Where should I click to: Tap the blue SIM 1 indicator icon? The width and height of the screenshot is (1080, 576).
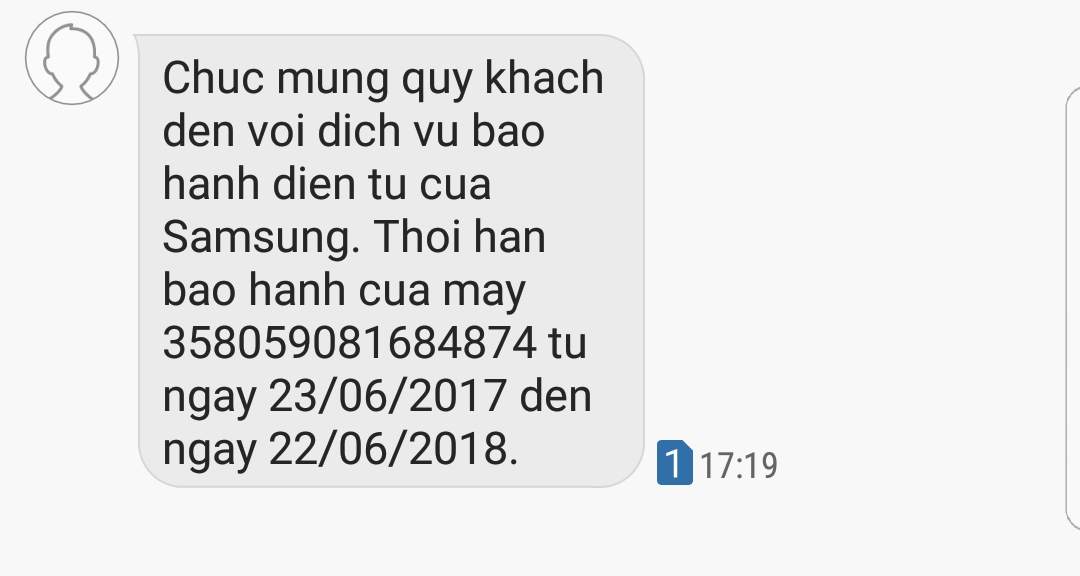pyautogui.click(x=674, y=462)
